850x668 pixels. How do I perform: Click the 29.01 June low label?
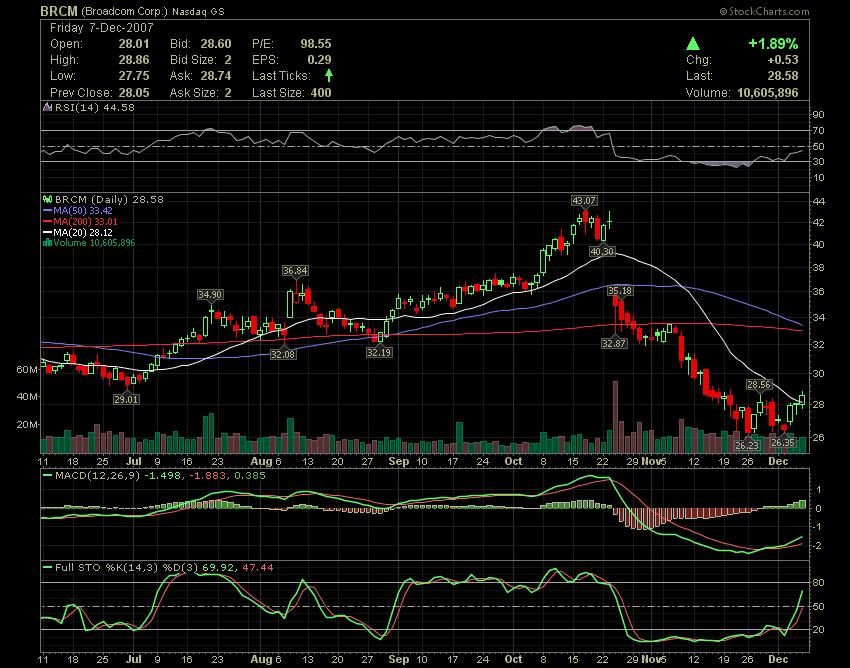(x=126, y=400)
